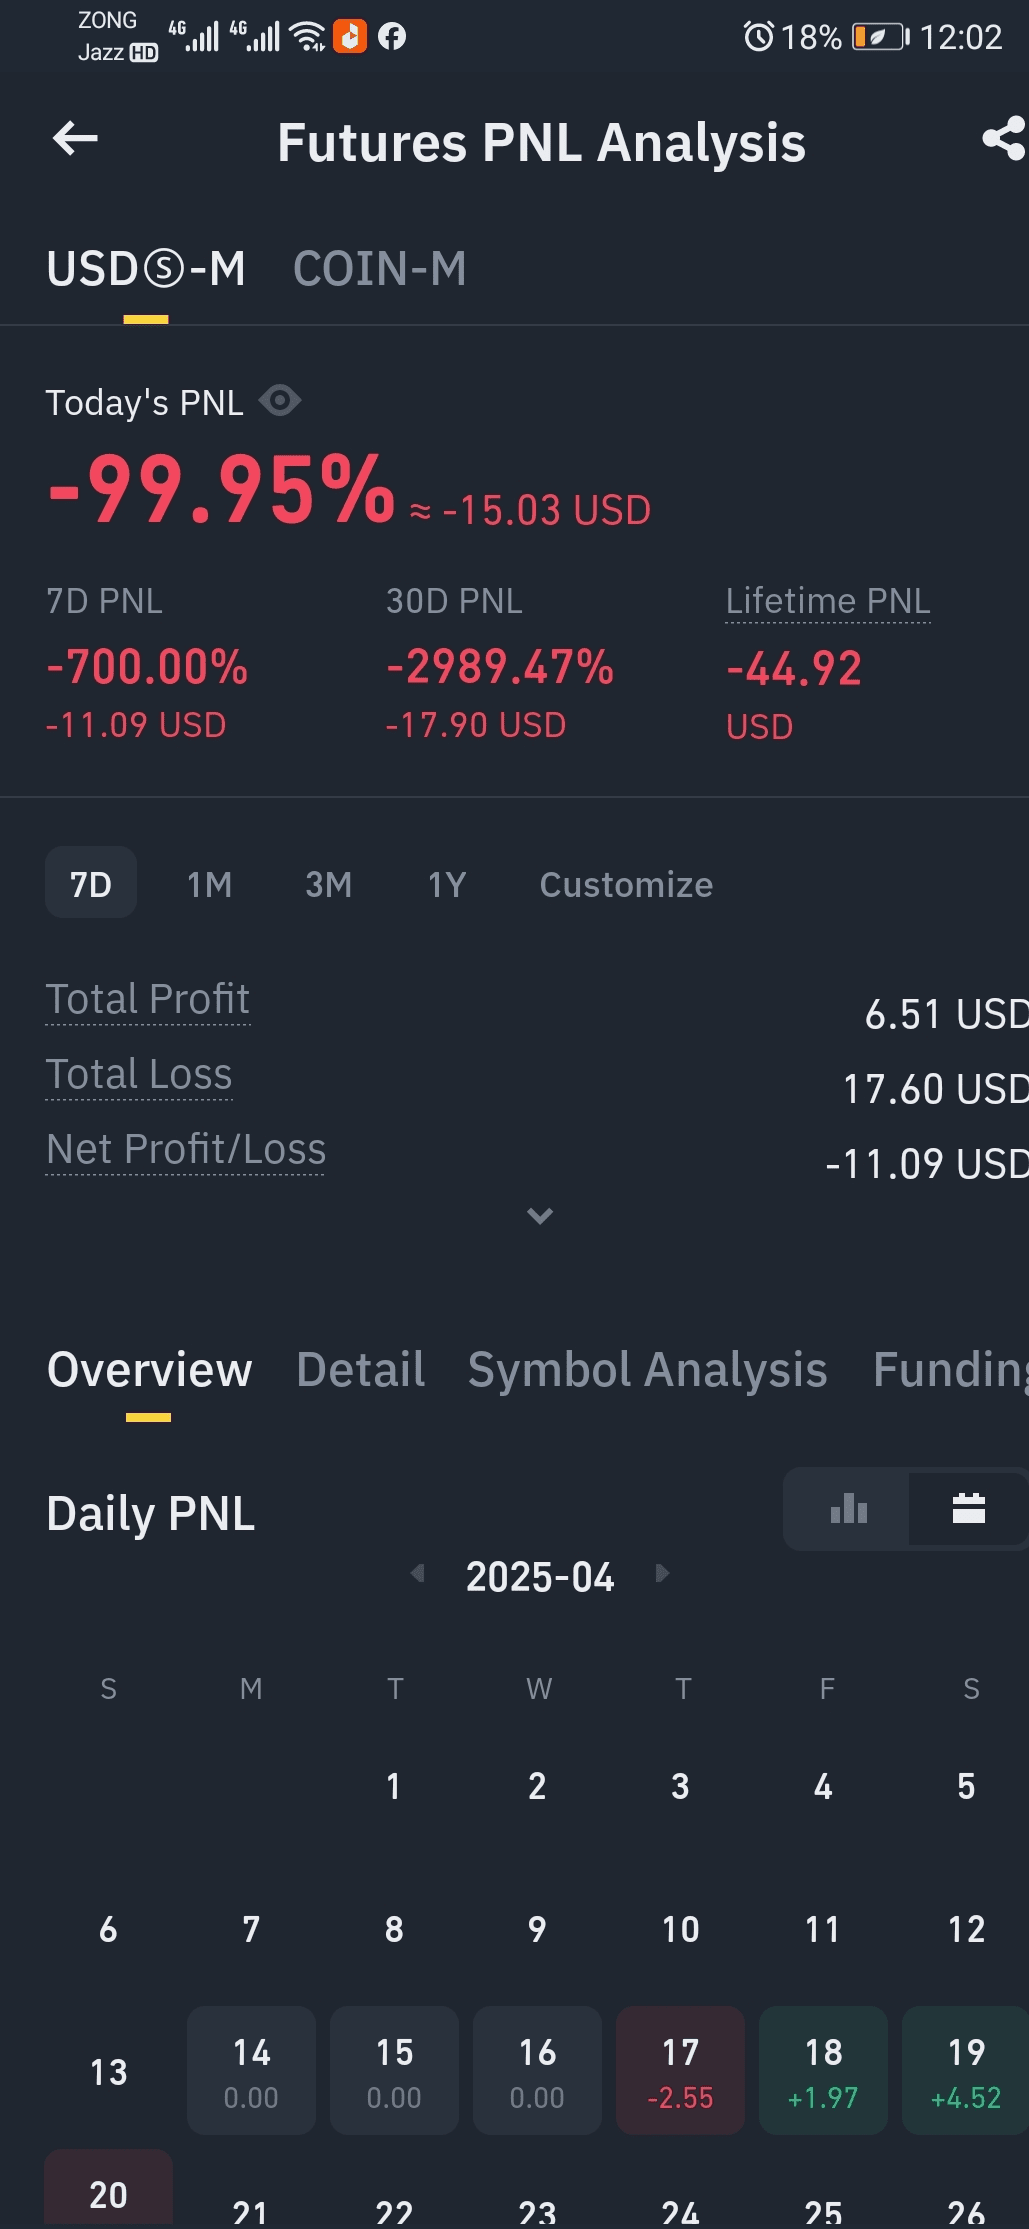This screenshot has height=2229, width=1029.
Task: Open the Symbol Analysis tab
Action: point(647,1369)
